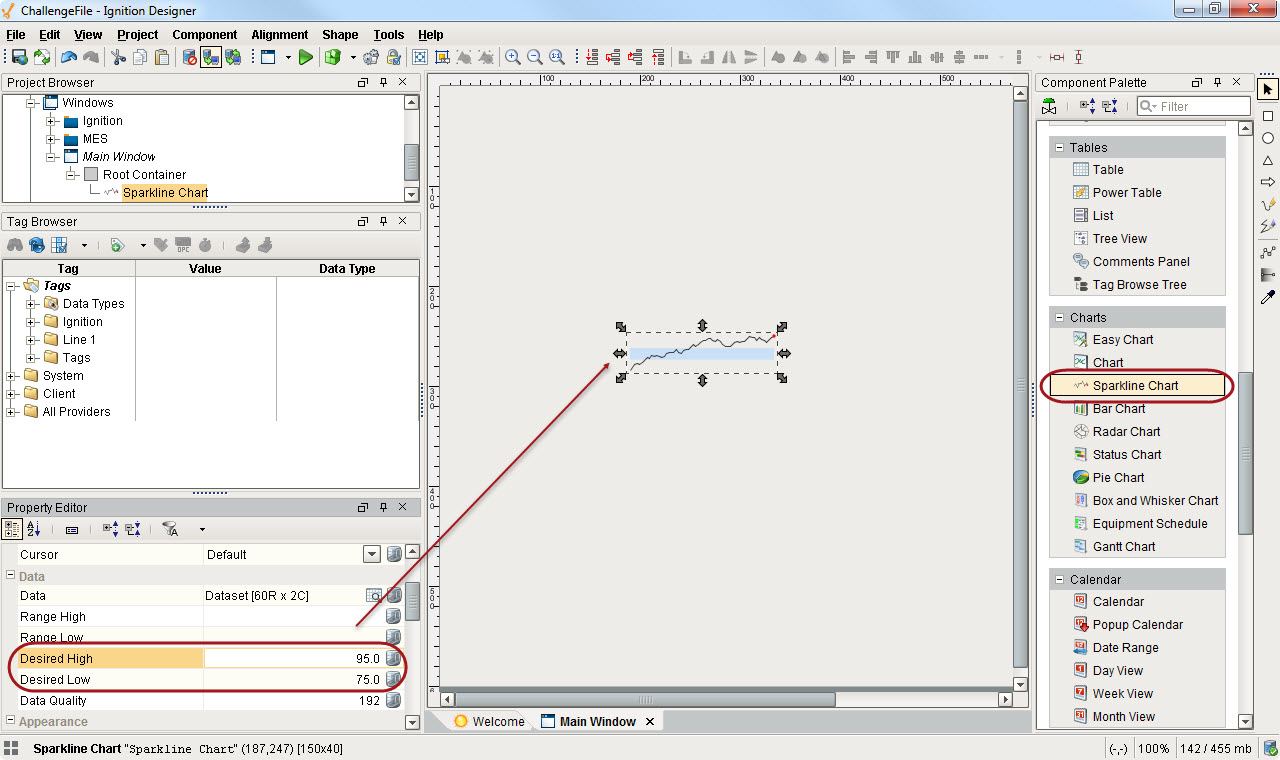Image resolution: width=1280 pixels, height=760 pixels.
Task: Toggle categorized view in Property Editor
Action: tap(13, 529)
